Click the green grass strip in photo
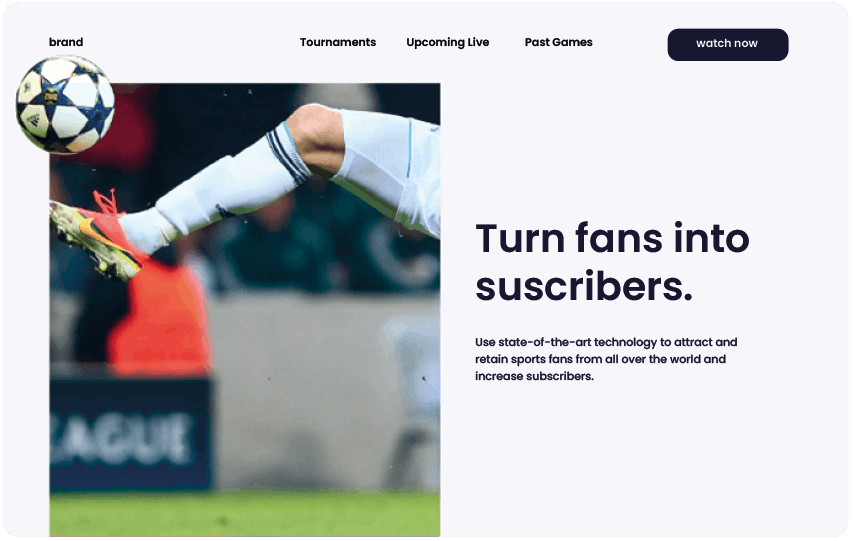 245,514
